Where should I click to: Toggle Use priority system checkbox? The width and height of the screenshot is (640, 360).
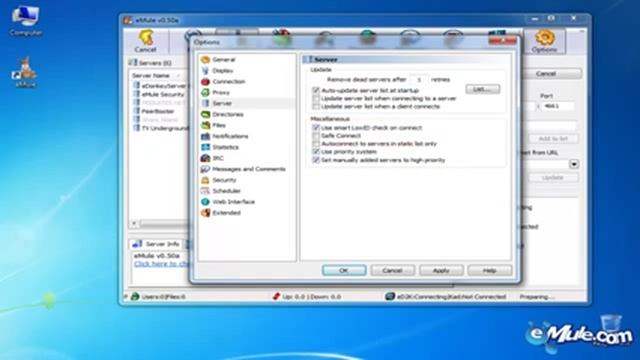click(316, 152)
